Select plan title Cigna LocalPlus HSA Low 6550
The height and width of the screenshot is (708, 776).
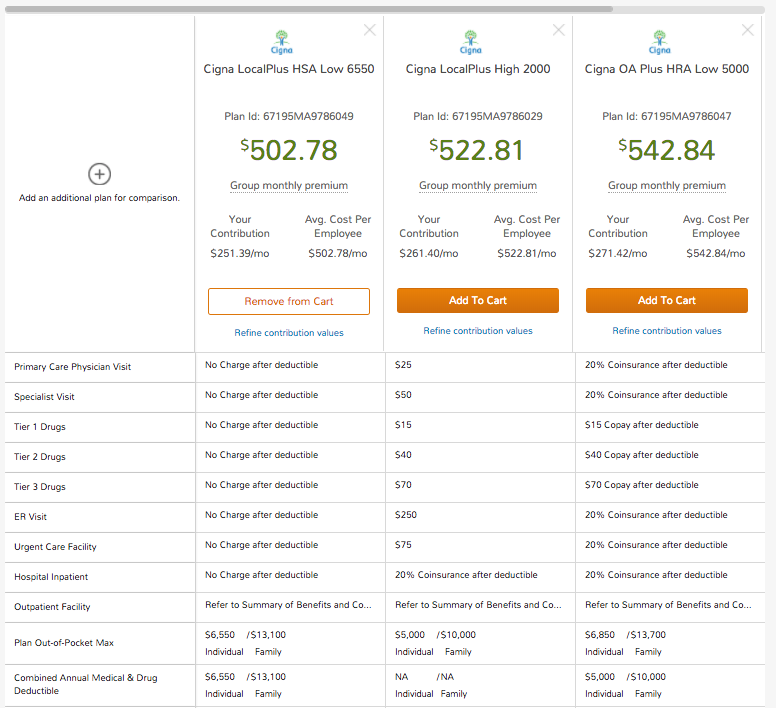pyautogui.click(x=289, y=69)
